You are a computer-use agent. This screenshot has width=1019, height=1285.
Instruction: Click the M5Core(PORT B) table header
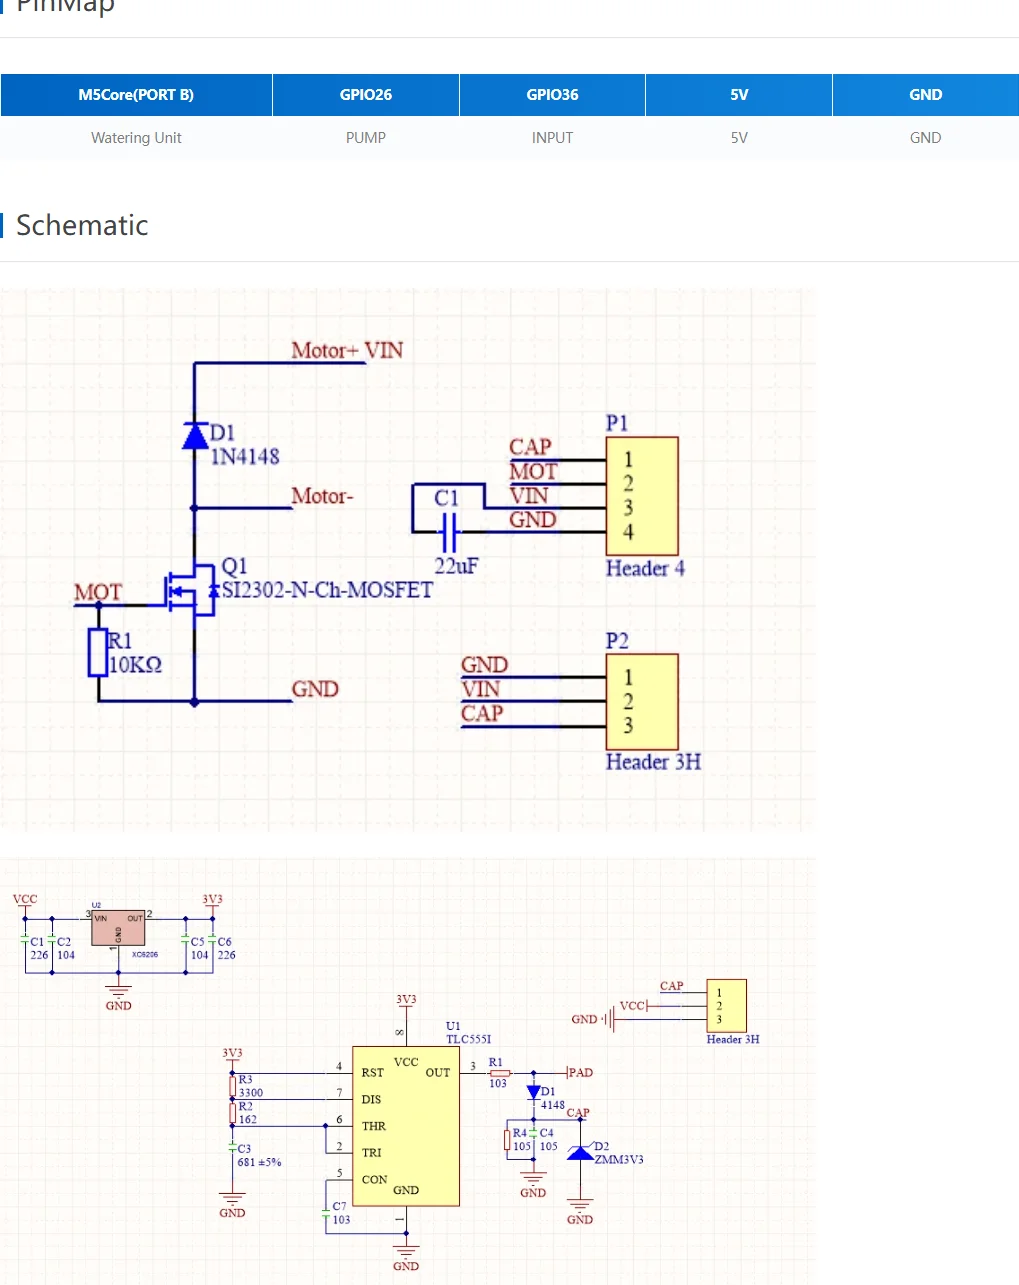[136, 95]
